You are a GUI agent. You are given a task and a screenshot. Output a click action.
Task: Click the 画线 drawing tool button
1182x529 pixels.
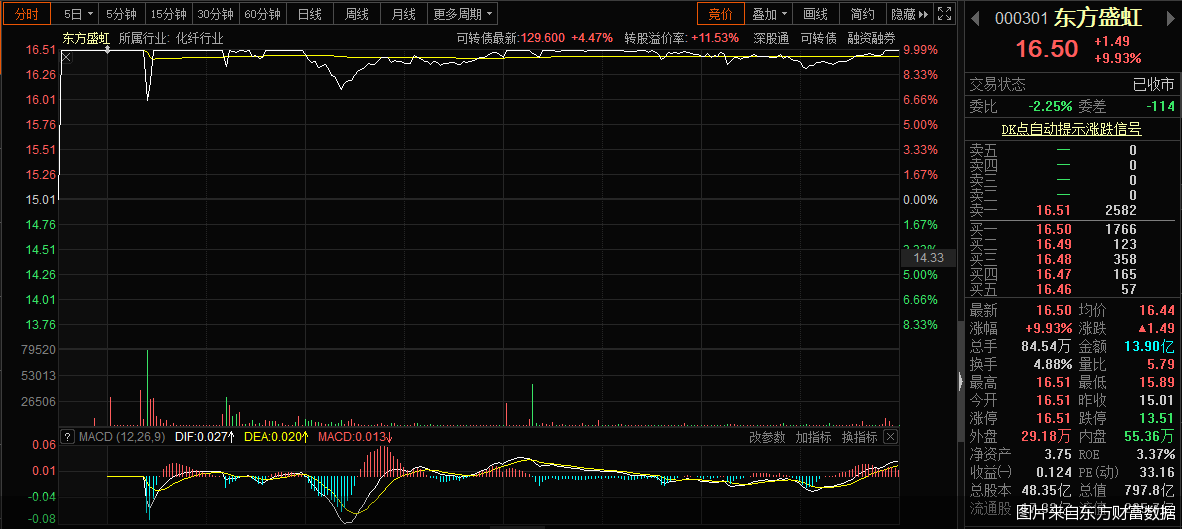pyautogui.click(x=816, y=14)
